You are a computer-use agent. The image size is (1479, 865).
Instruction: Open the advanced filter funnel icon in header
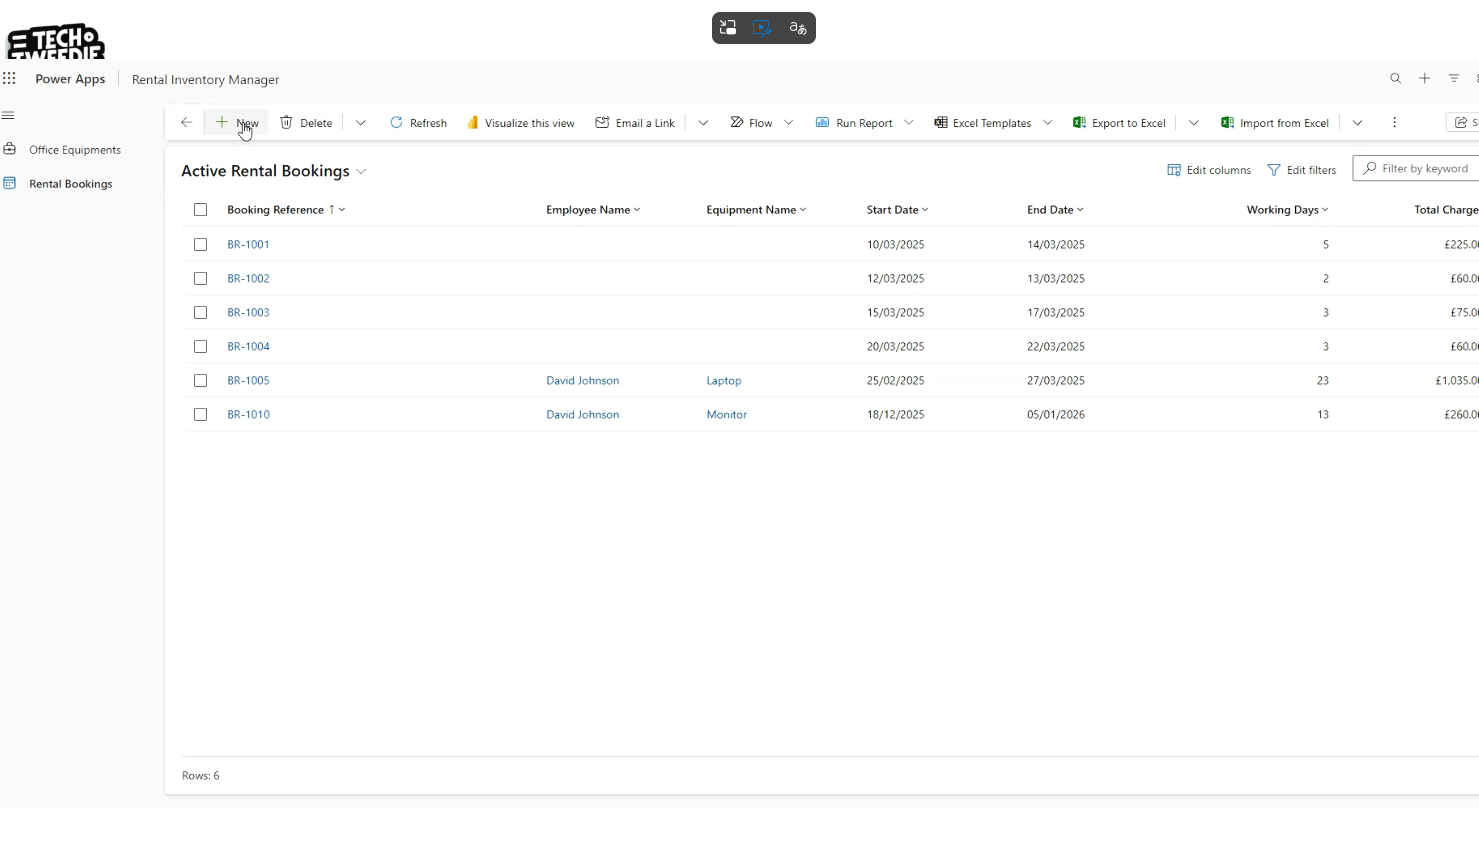point(1454,79)
